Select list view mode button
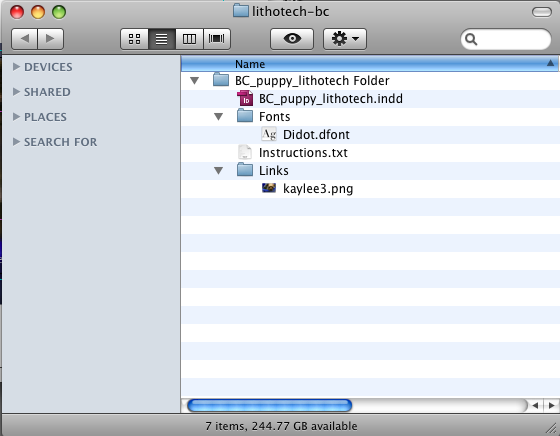 [162, 39]
